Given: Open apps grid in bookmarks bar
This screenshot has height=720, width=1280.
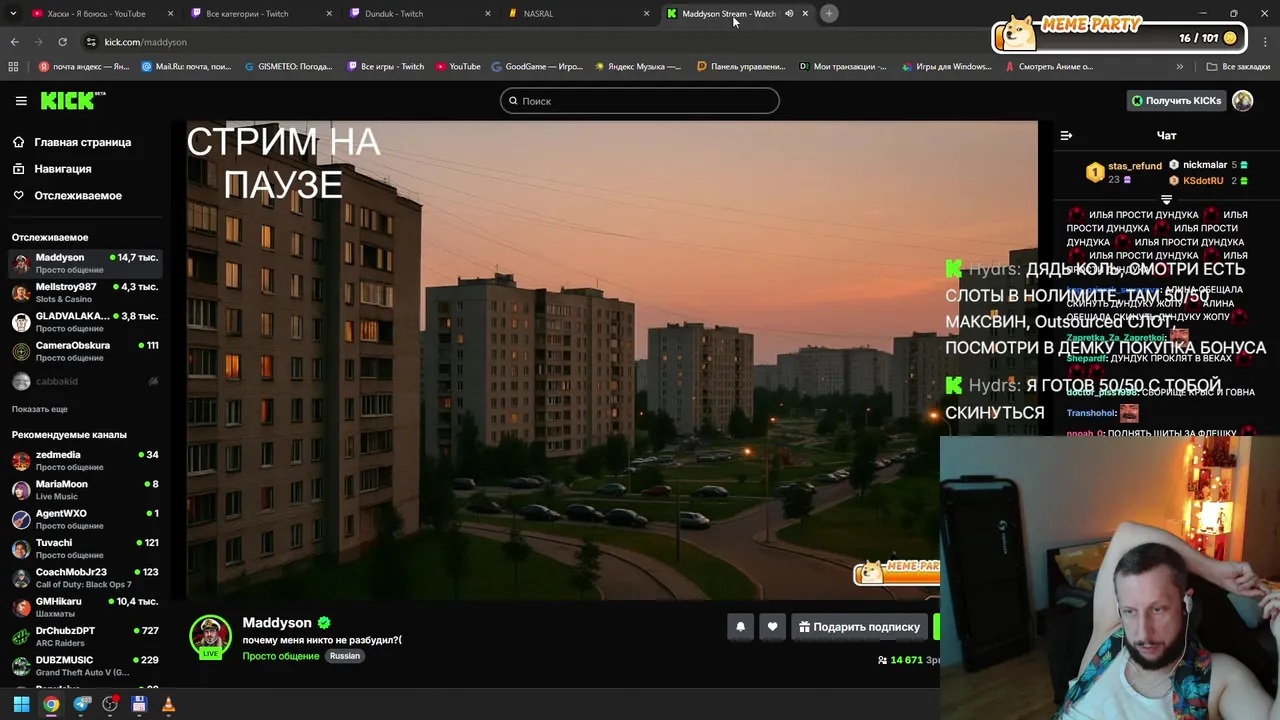Looking at the screenshot, I should tap(13, 67).
